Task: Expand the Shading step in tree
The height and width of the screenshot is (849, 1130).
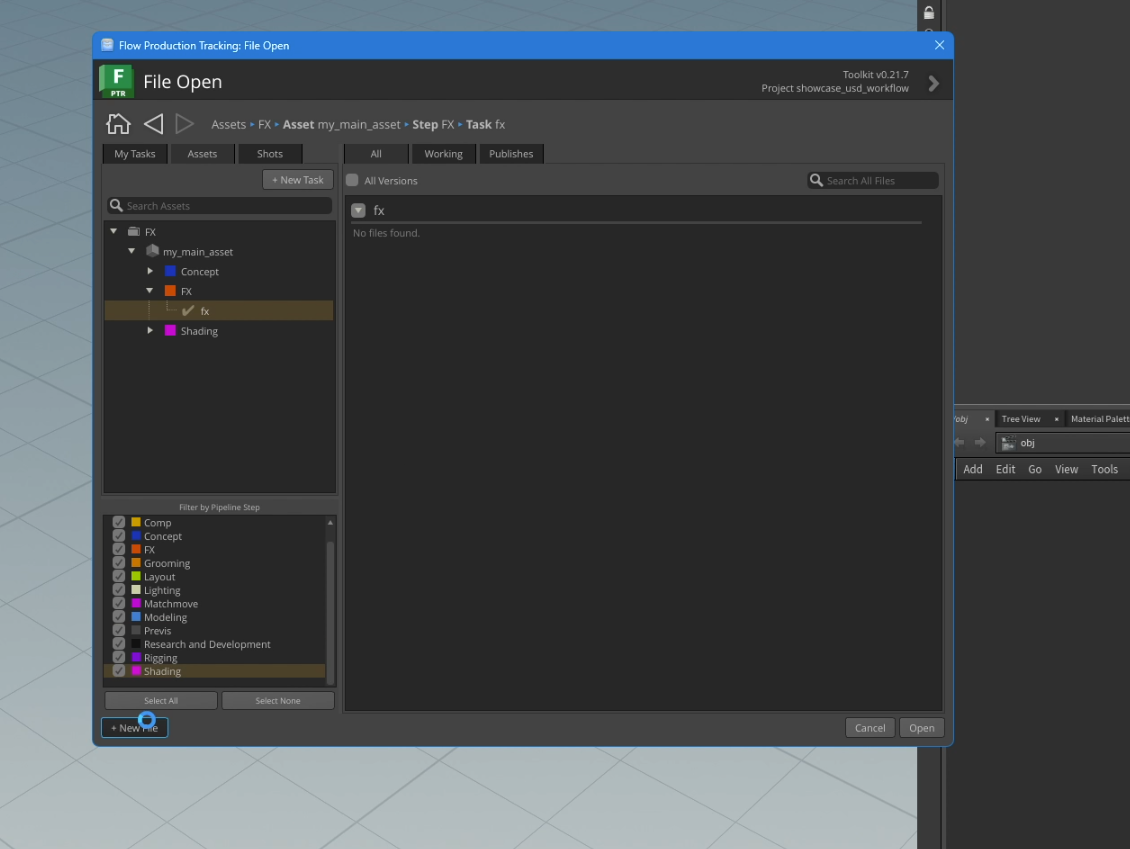Action: (150, 330)
